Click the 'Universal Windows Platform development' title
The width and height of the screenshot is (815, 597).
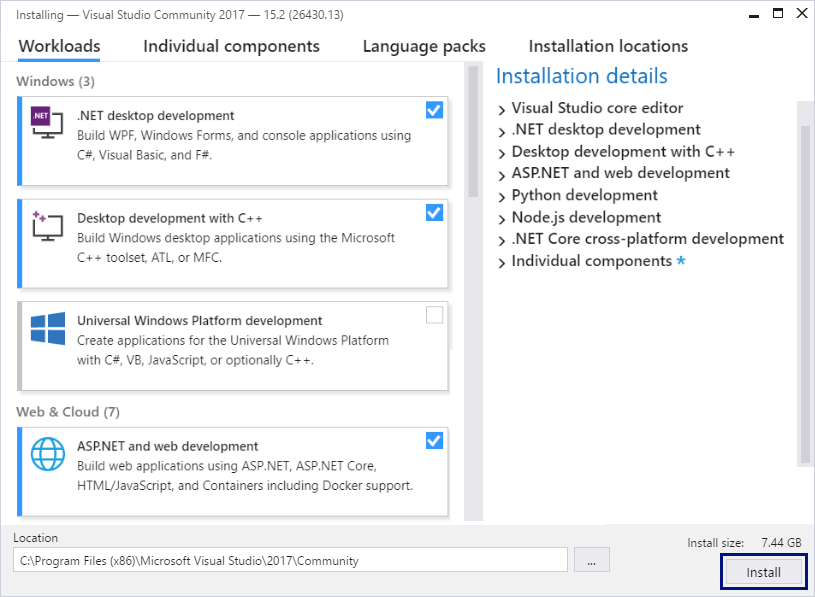tap(200, 321)
